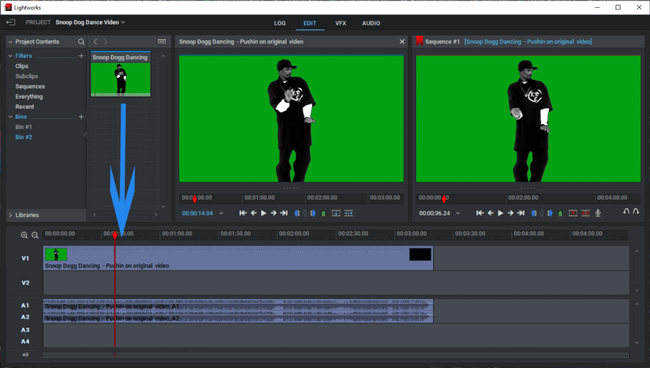Expand the Libraries section
This screenshot has width=650, height=368.
10,215
